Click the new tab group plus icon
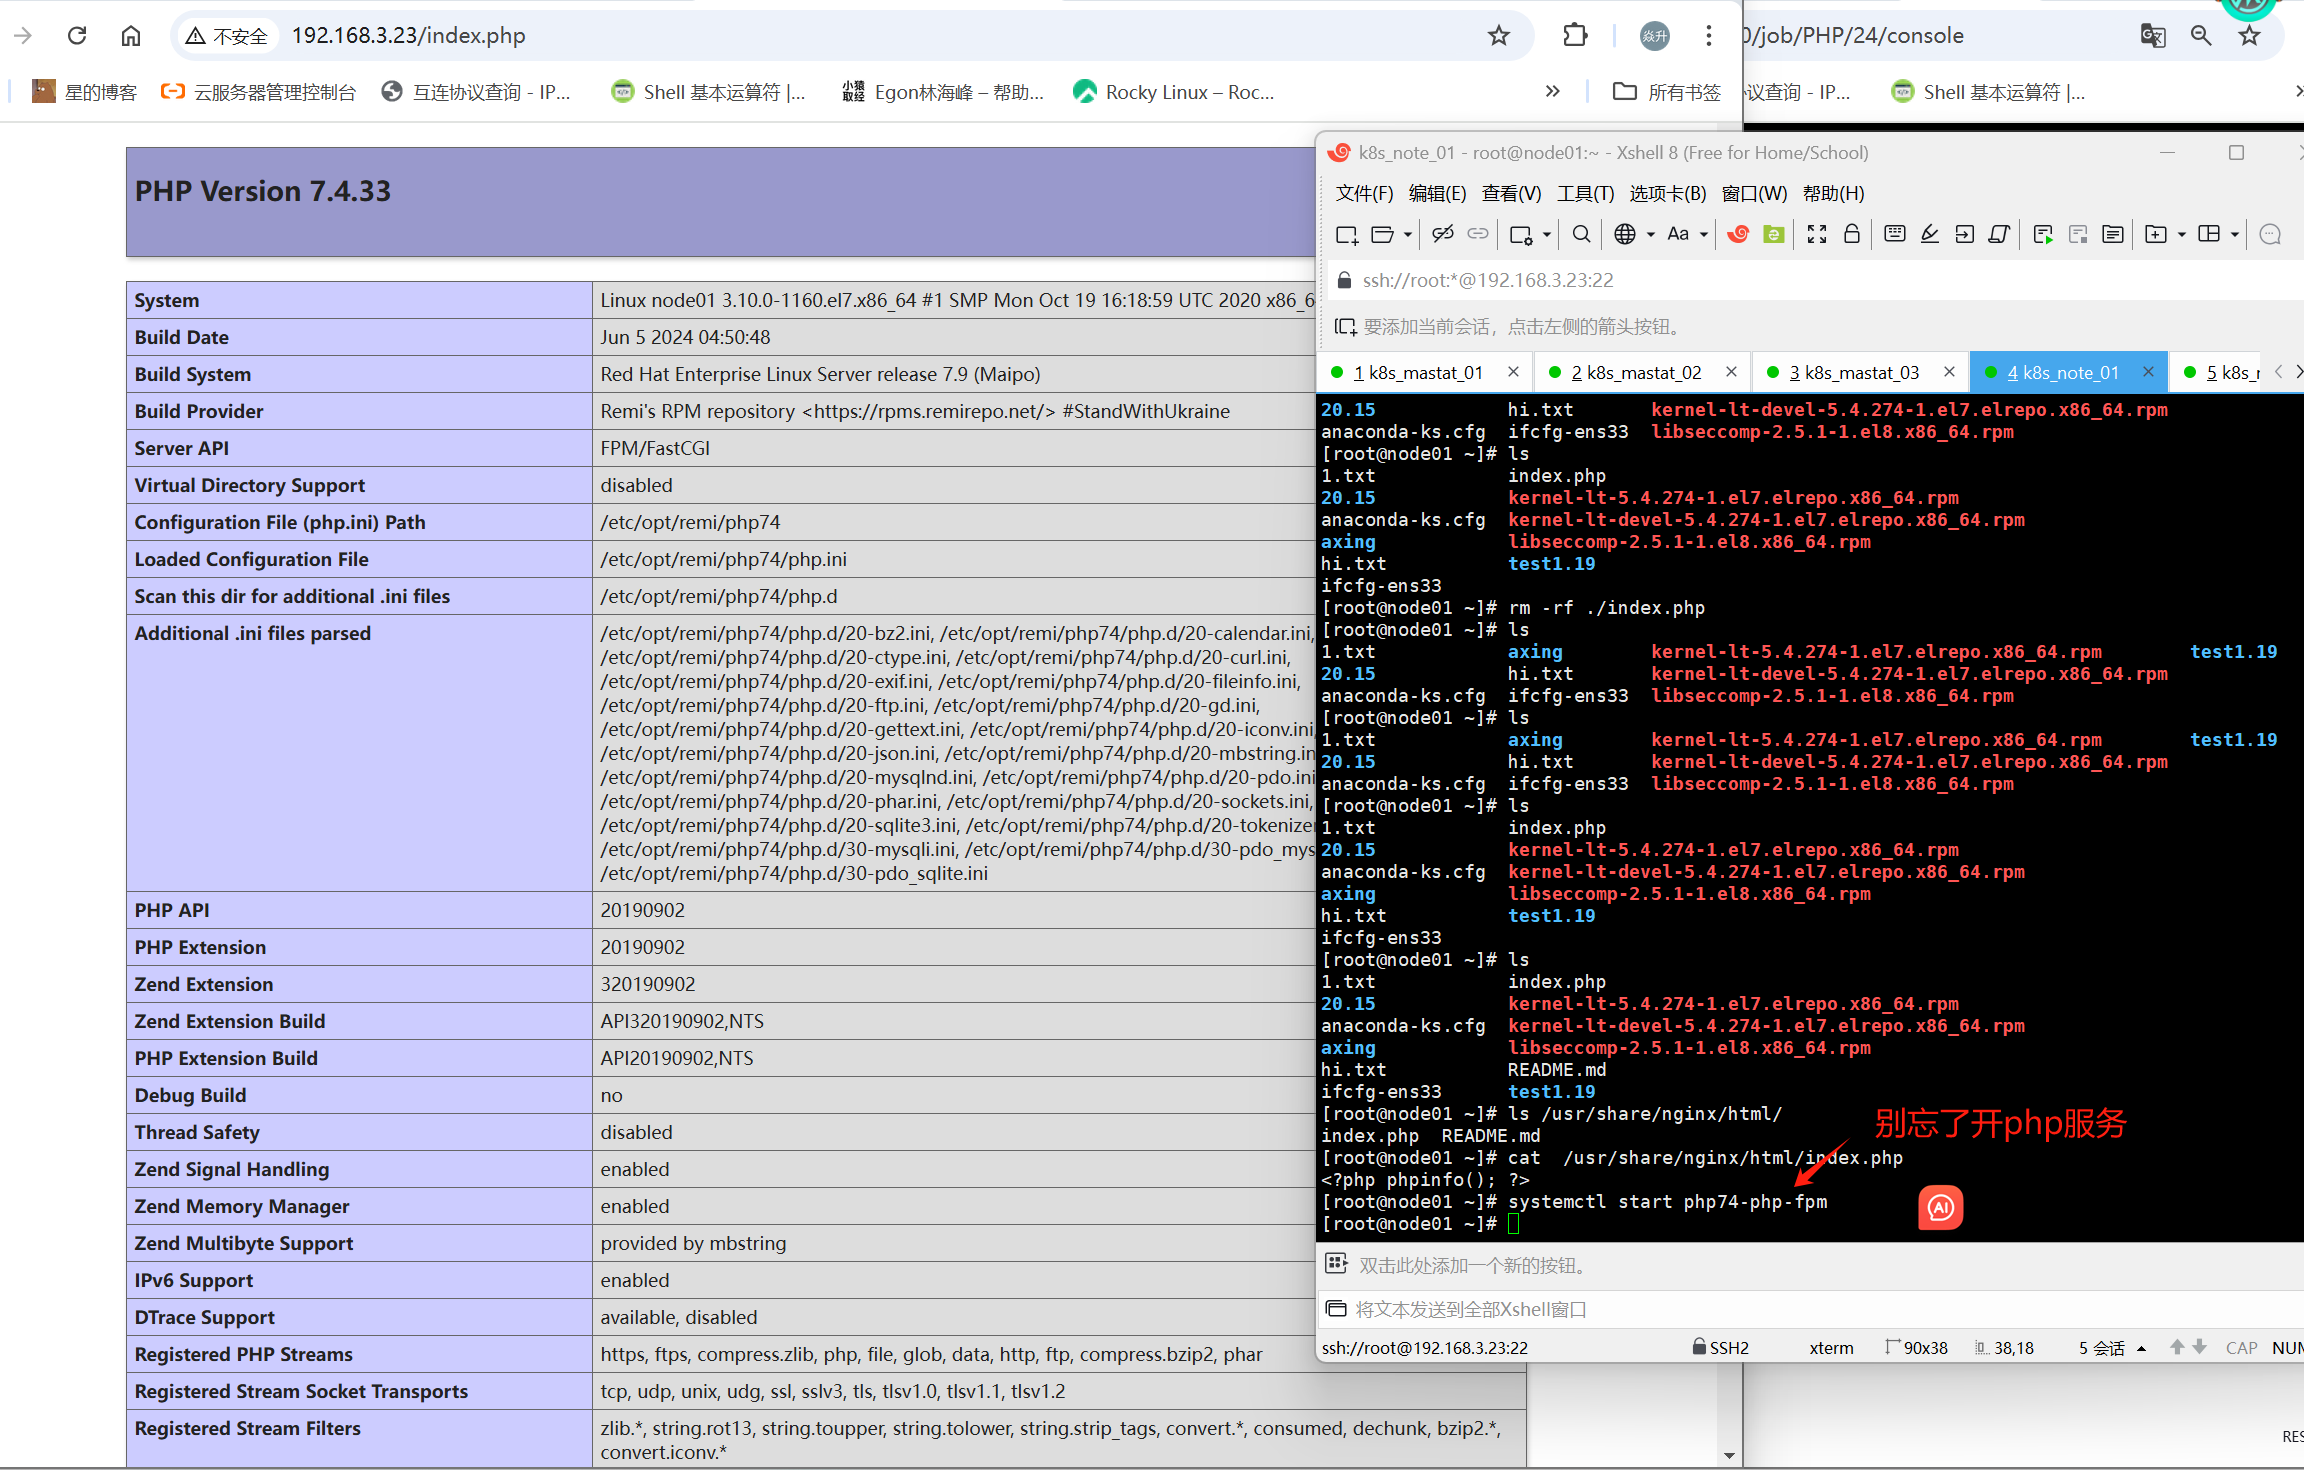 pos(2156,234)
